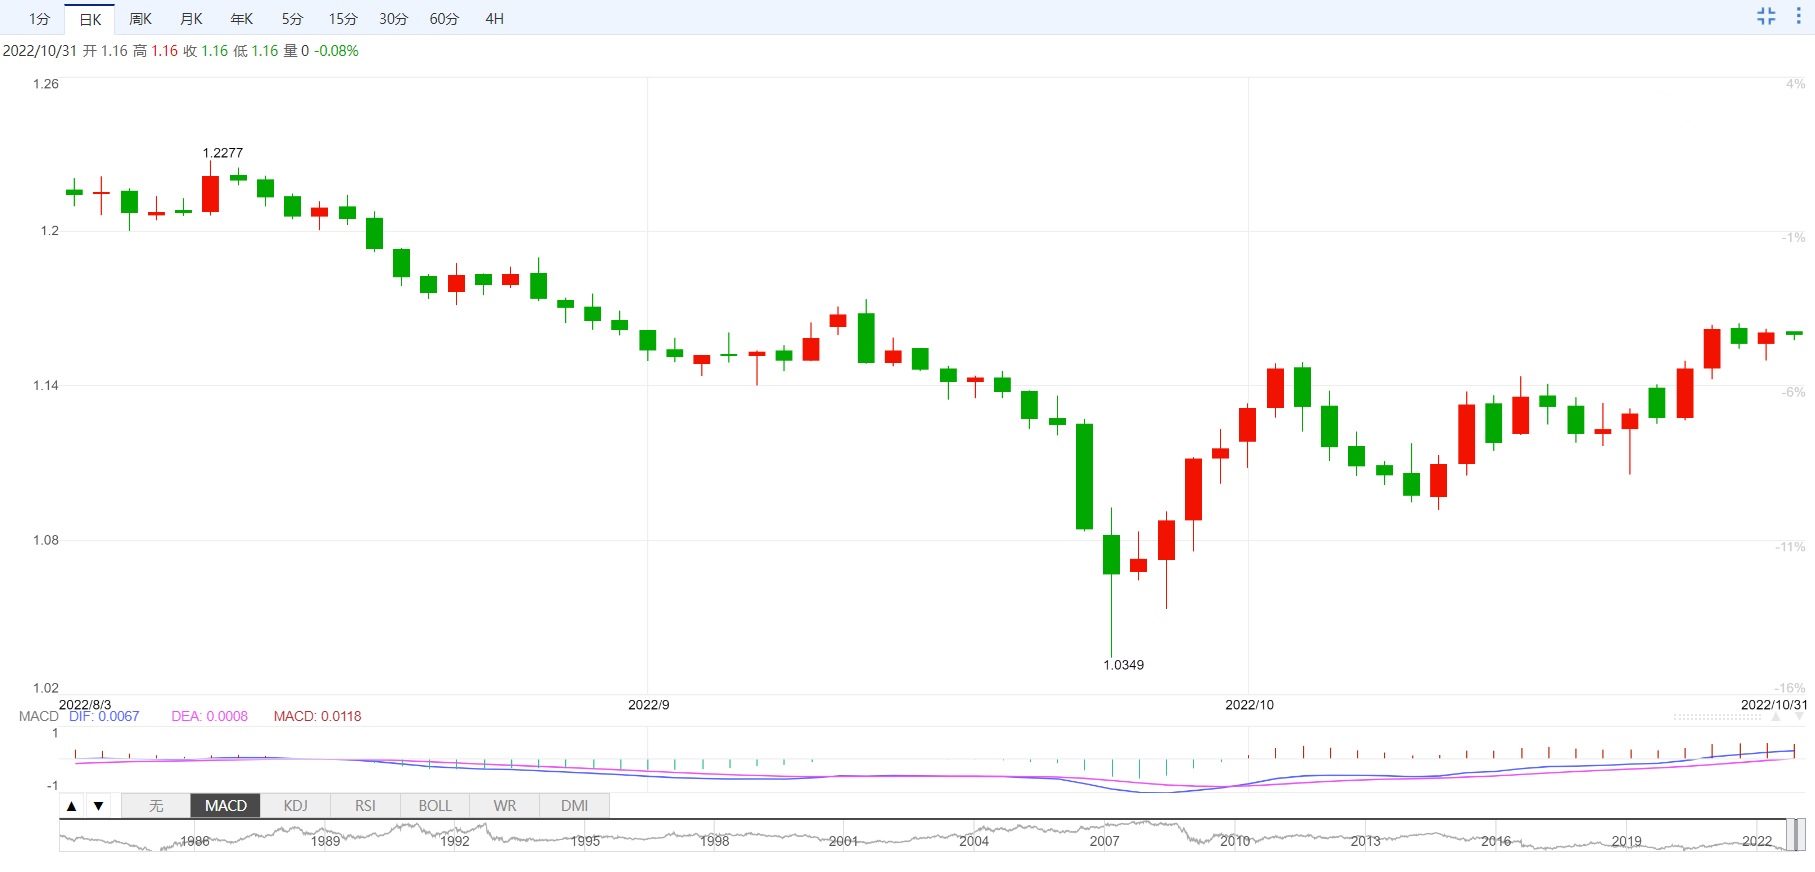The image size is (1815, 872).
Task: Switch indicator to WR
Action: (505, 806)
